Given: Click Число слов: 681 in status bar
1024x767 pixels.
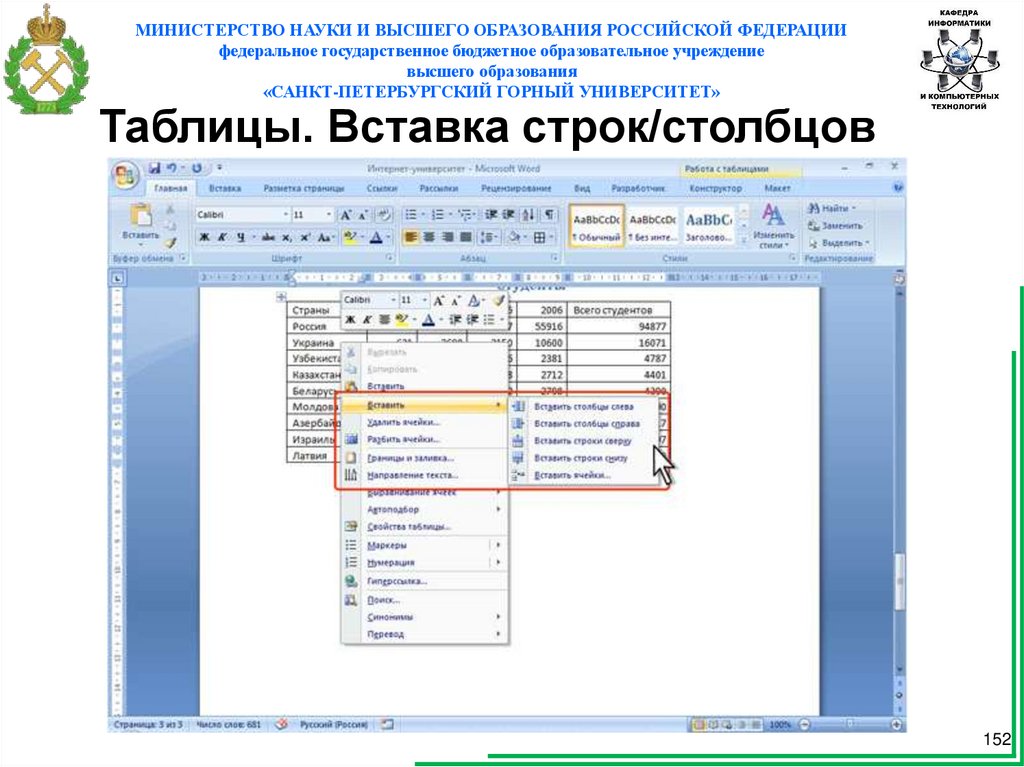Looking at the screenshot, I should point(228,725).
